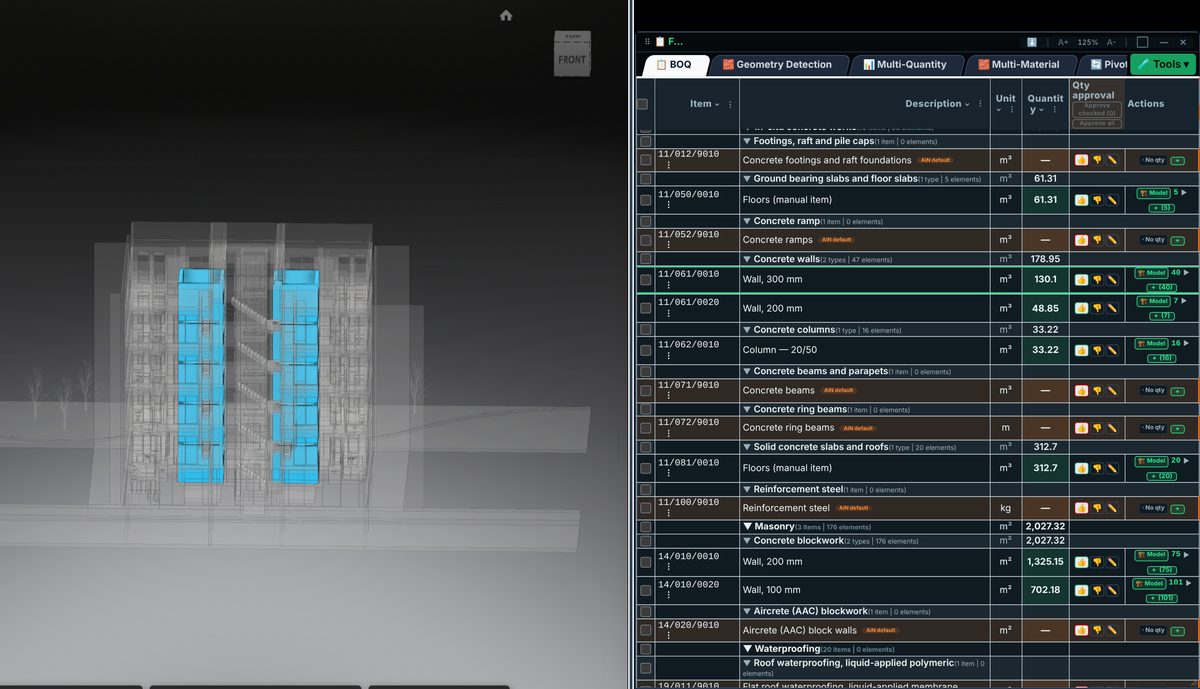Click the 125% zoom level value

pyautogui.click(x=1087, y=42)
